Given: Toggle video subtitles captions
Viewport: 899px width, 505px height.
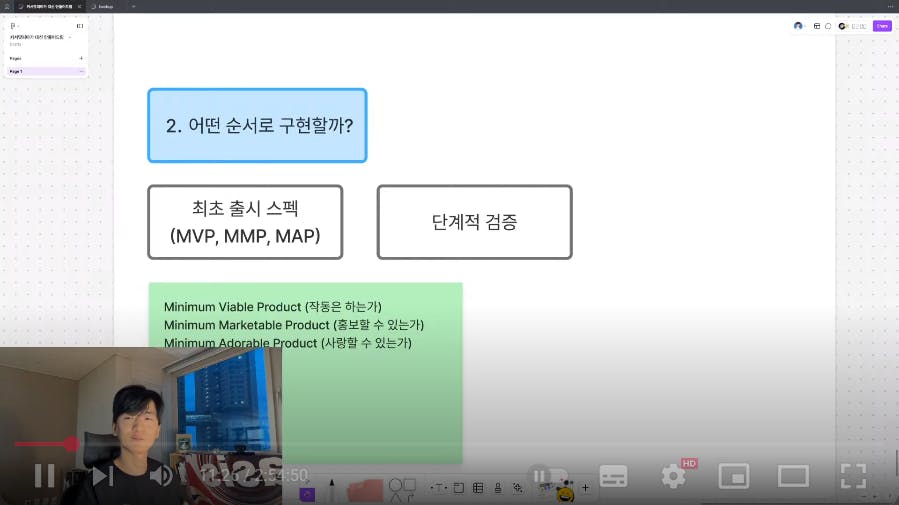Looking at the screenshot, I should coord(613,476).
